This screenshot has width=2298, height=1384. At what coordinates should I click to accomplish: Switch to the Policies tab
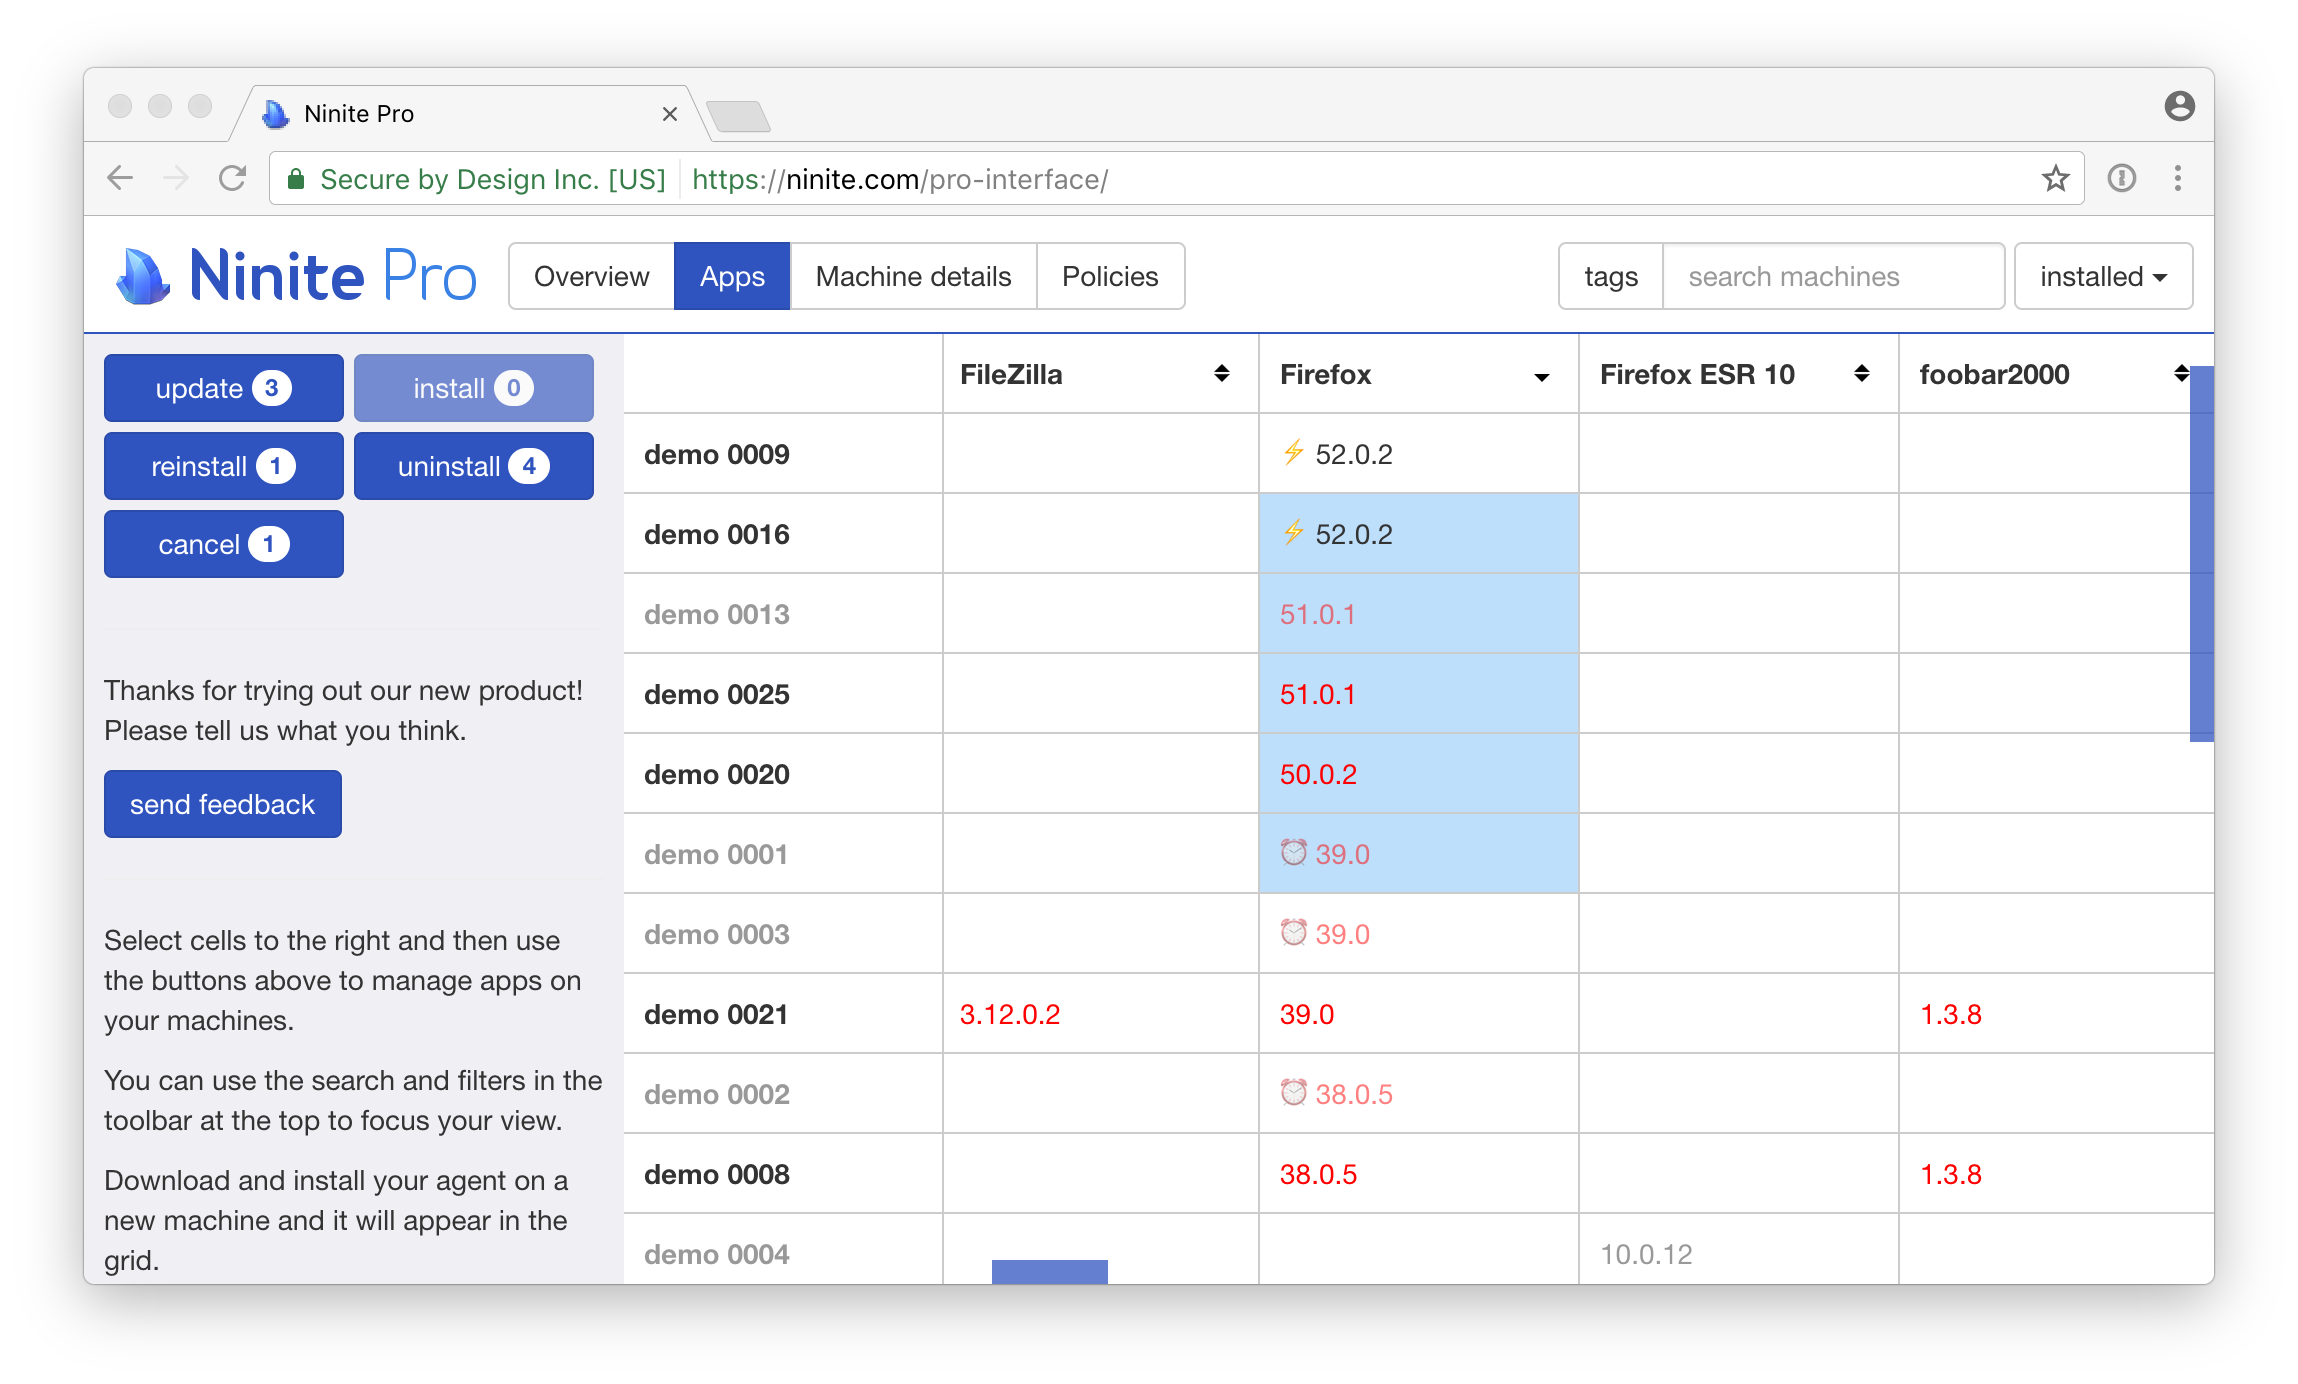(x=1111, y=276)
